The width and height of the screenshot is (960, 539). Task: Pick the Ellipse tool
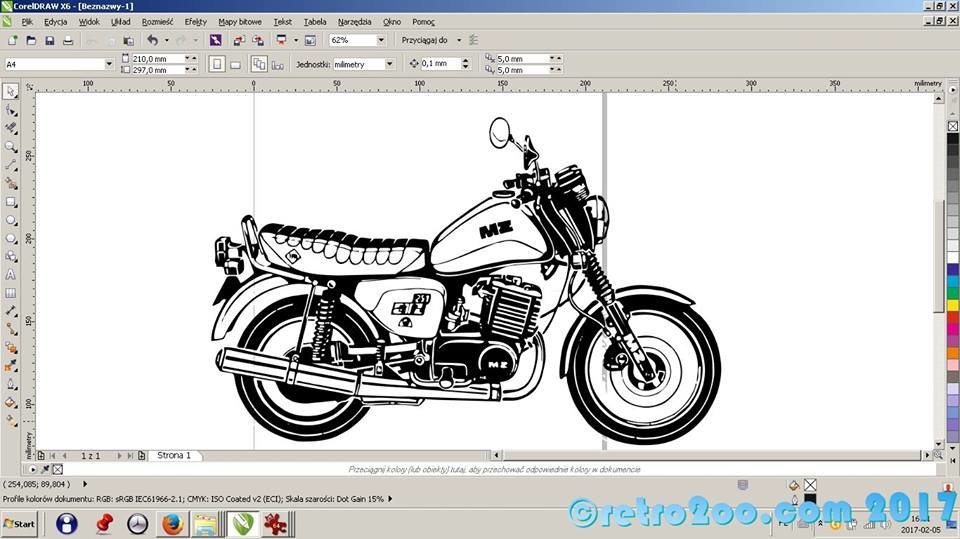click(x=11, y=220)
